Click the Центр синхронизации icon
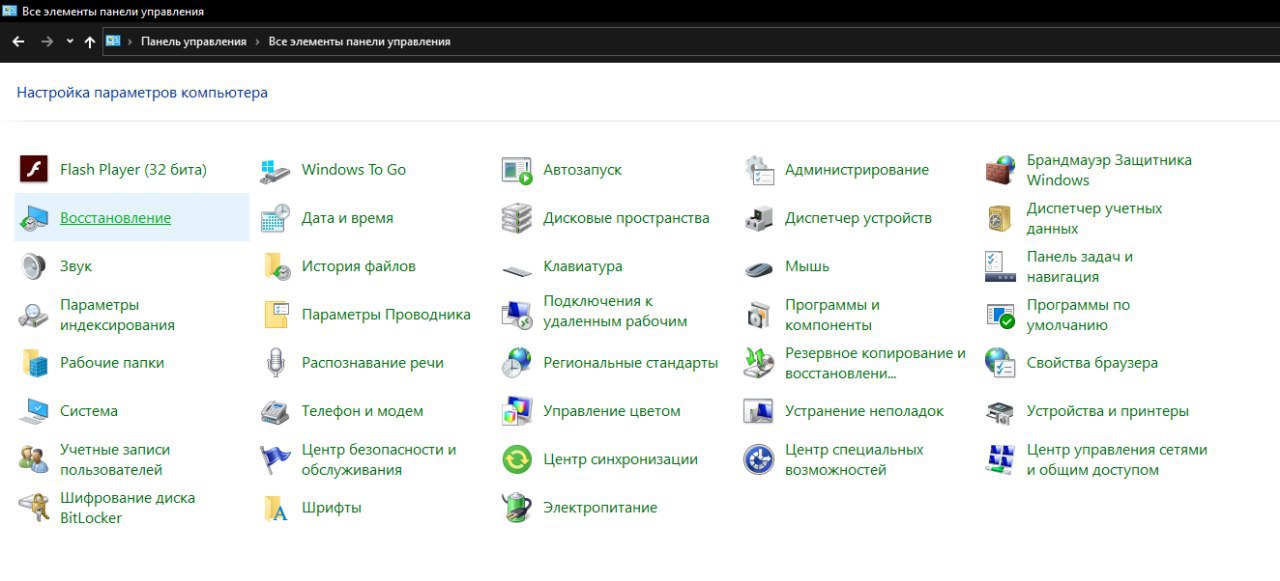Viewport: 1280px width, 581px height. click(x=517, y=460)
